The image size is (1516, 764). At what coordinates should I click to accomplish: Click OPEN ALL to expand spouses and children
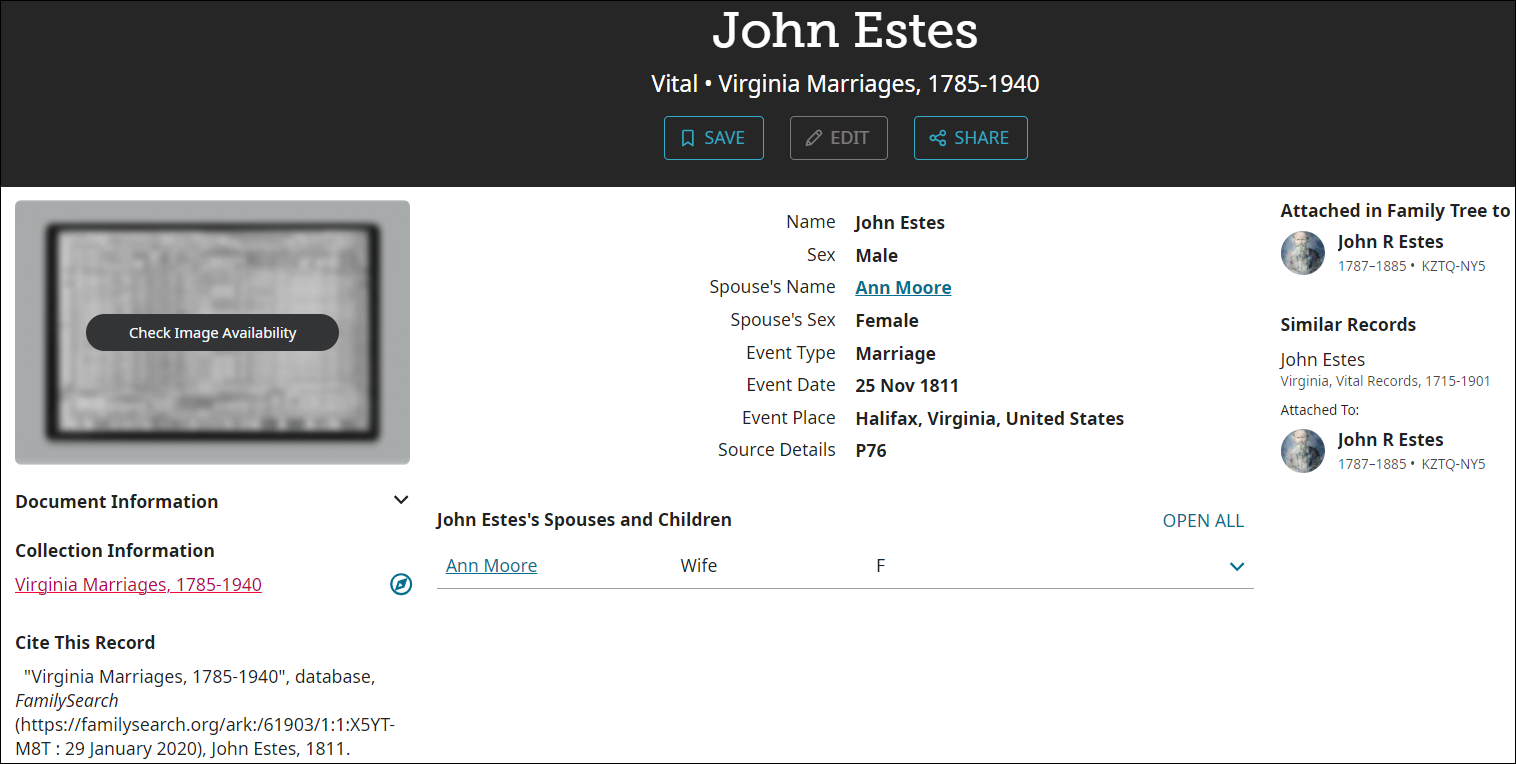coord(1203,520)
